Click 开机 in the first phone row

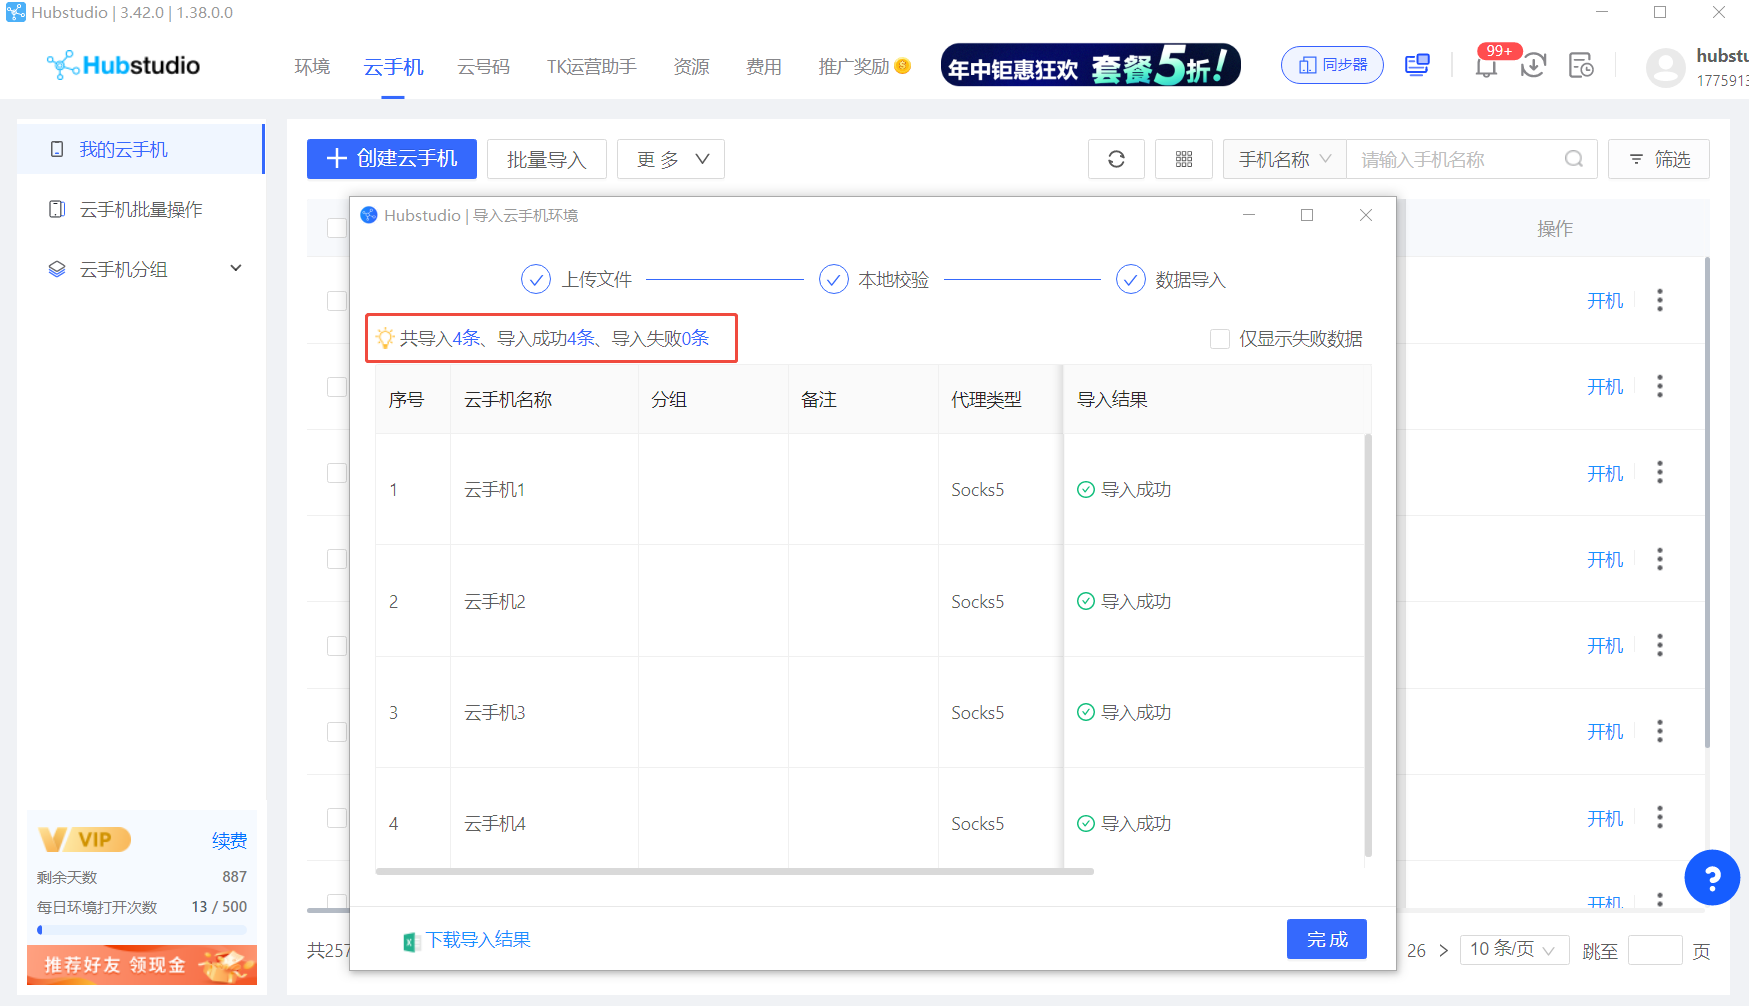click(x=1605, y=301)
